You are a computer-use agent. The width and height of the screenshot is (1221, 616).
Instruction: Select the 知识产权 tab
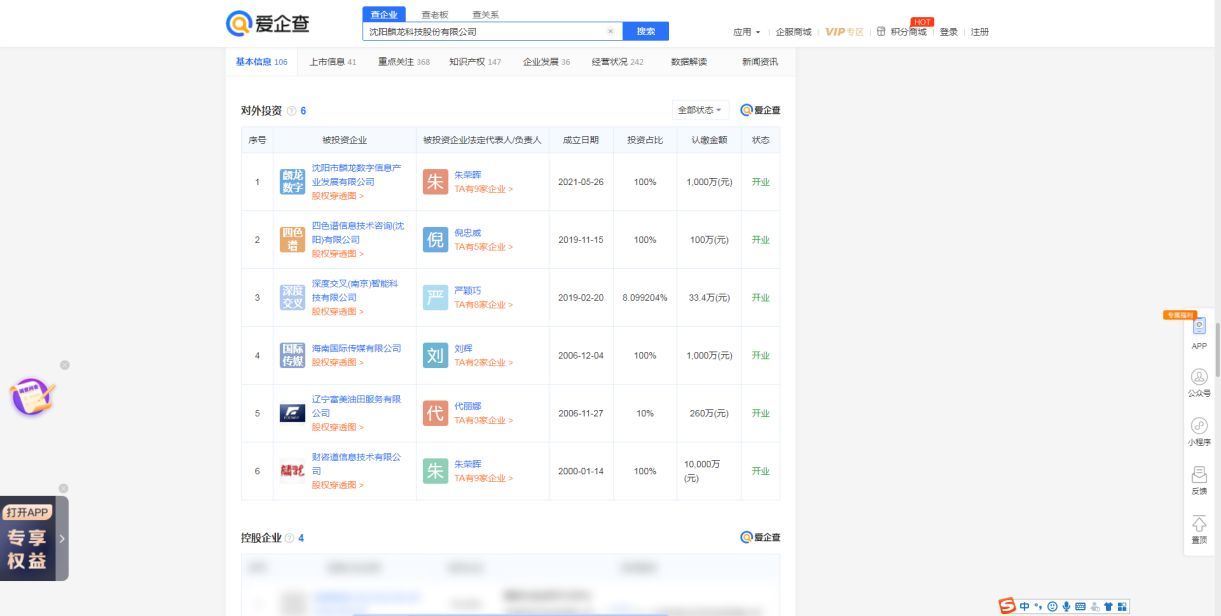(x=475, y=62)
